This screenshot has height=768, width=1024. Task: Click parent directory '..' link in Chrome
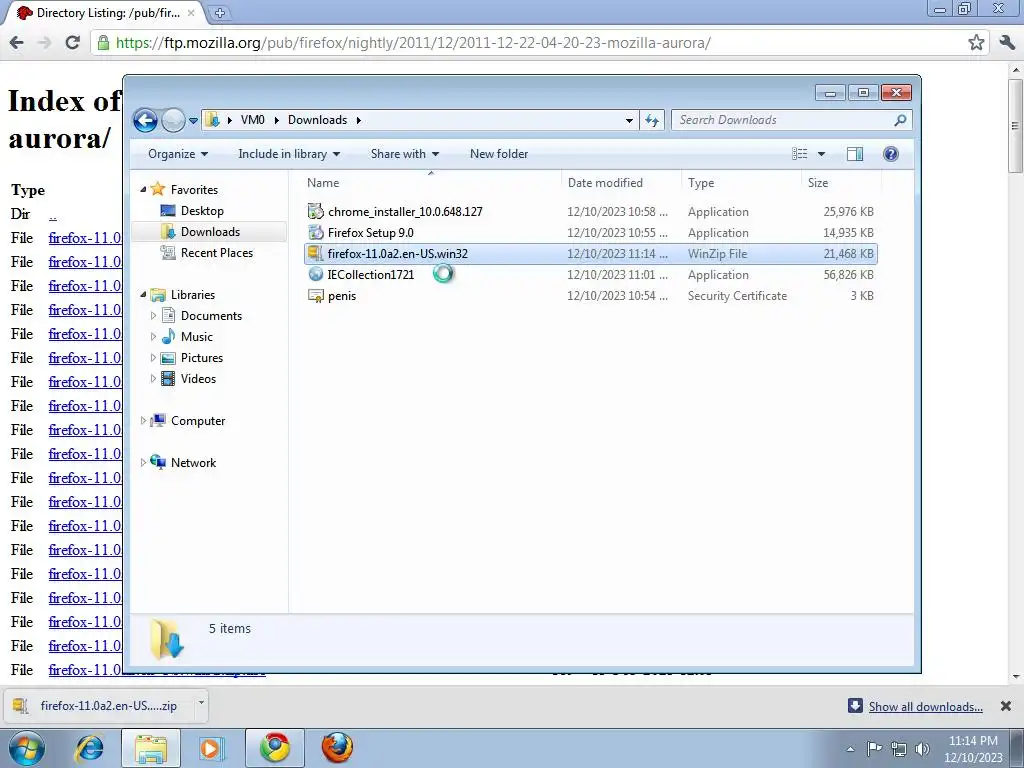click(x=53, y=215)
